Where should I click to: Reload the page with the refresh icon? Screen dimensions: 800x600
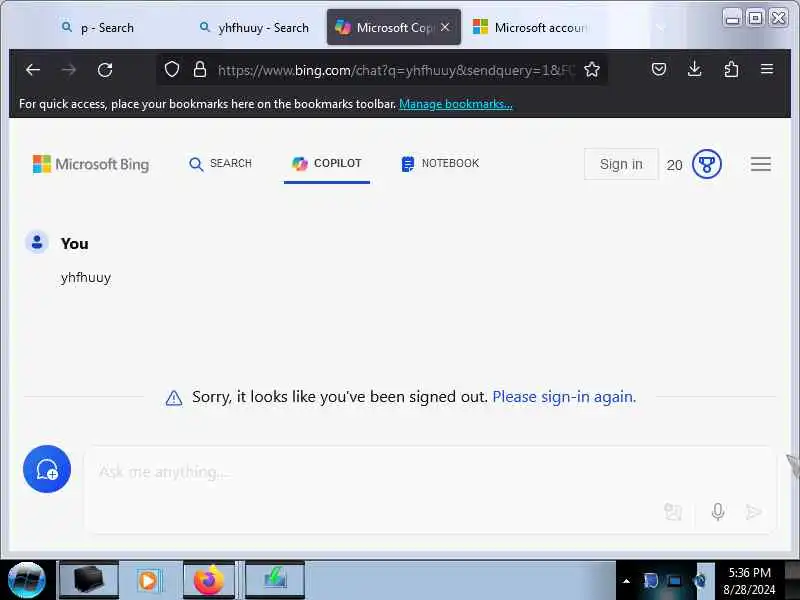click(105, 69)
